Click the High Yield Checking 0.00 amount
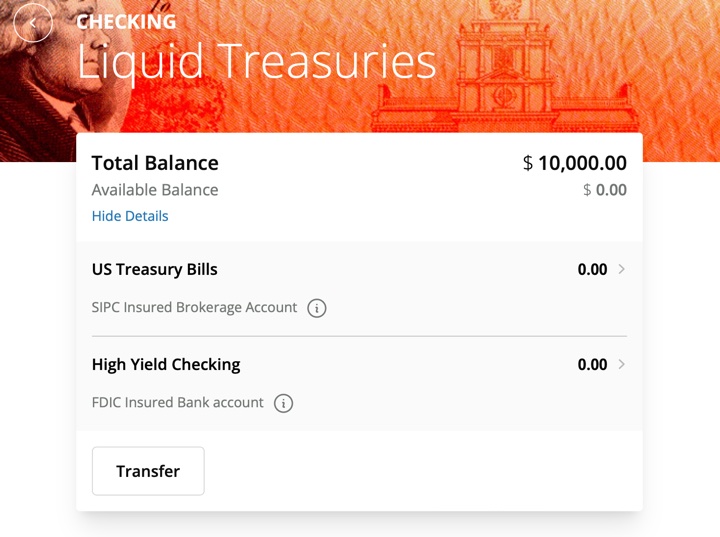 pyautogui.click(x=592, y=364)
